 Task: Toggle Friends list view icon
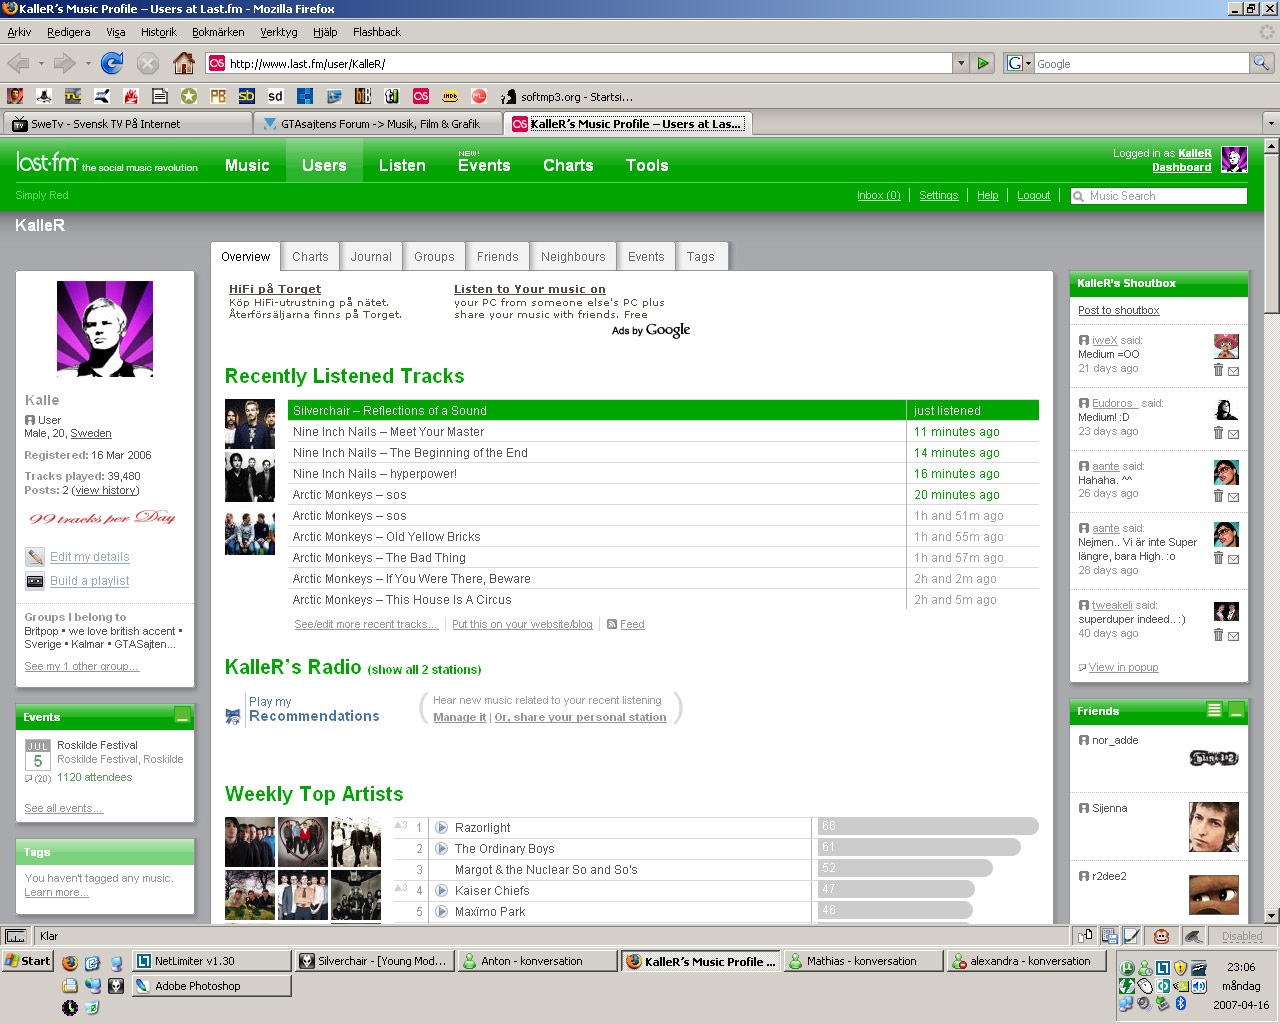pyautogui.click(x=1214, y=710)
